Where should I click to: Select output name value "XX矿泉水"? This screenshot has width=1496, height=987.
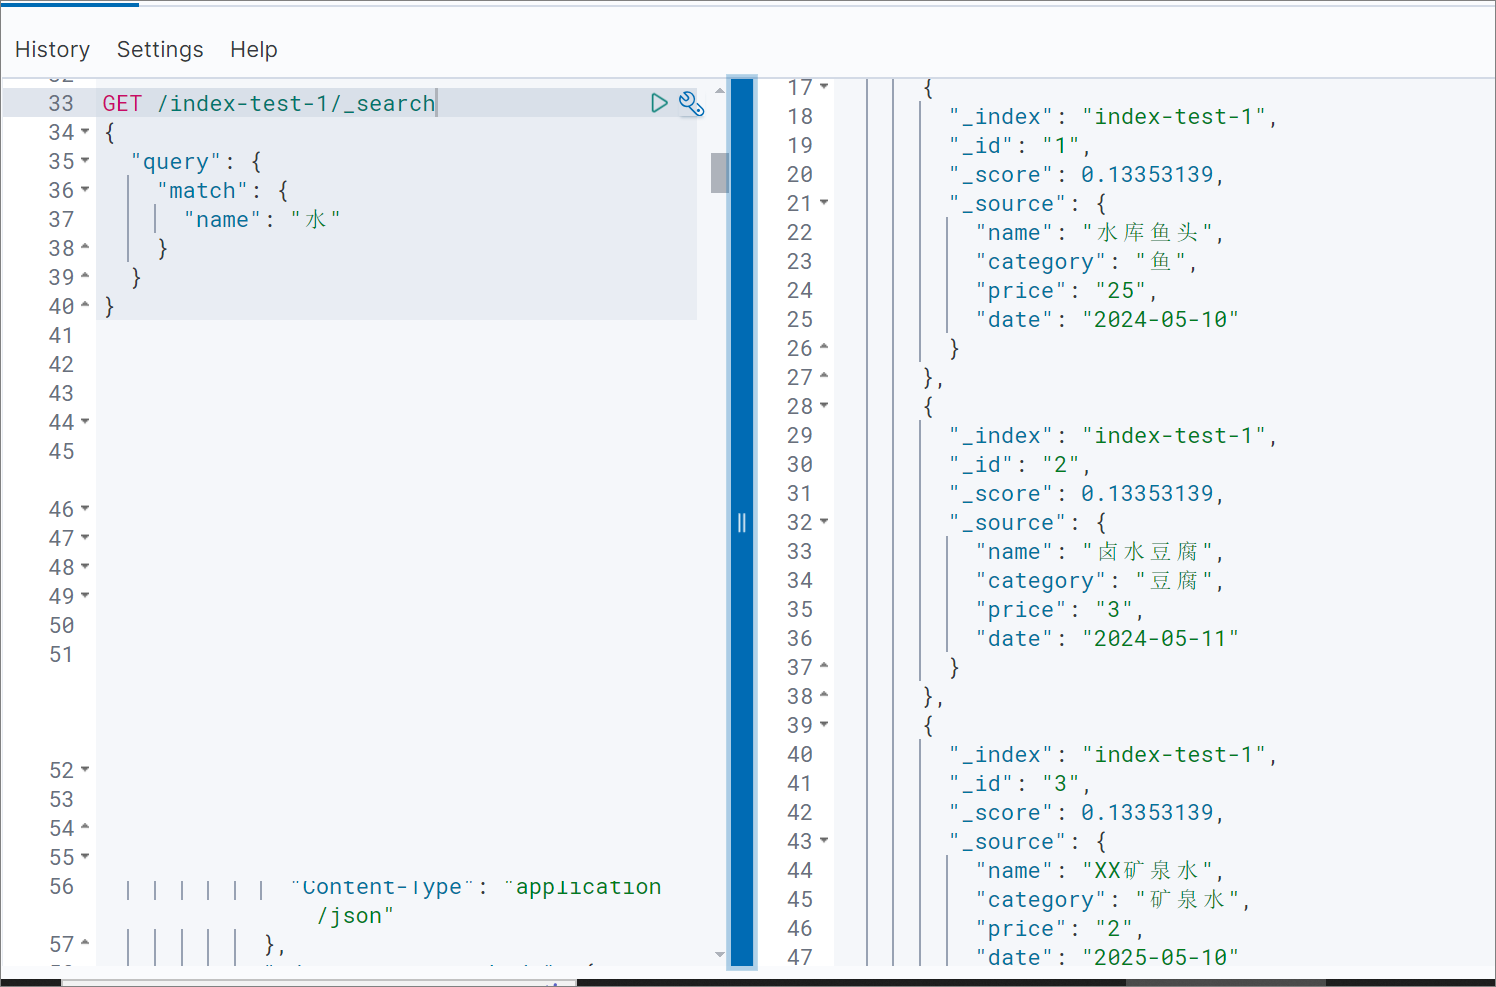pos(1147,871)
